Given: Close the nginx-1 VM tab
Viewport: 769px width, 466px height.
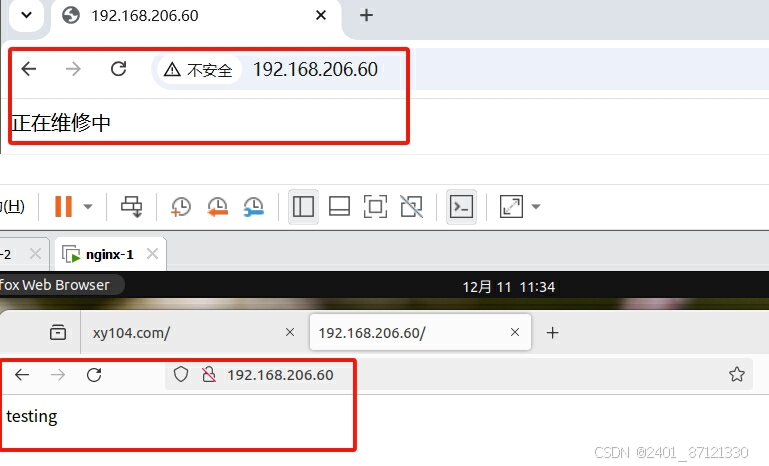Looking at the screenshot, I should tap(153, 254).
